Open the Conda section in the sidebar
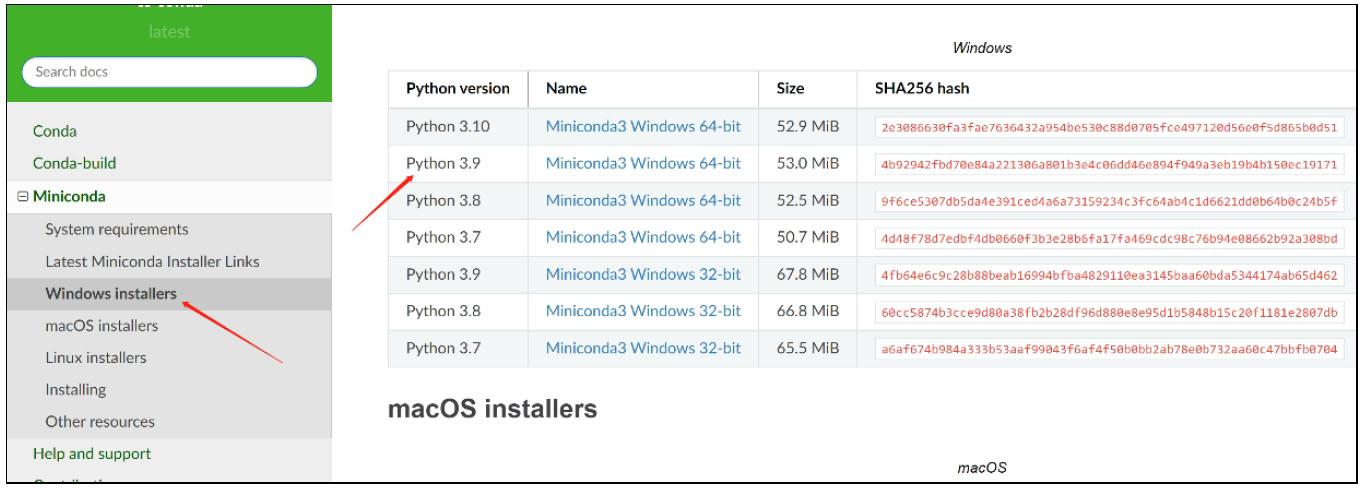Image resolution: width=1364 pixels, height=489 pixels. click(54, 131)
